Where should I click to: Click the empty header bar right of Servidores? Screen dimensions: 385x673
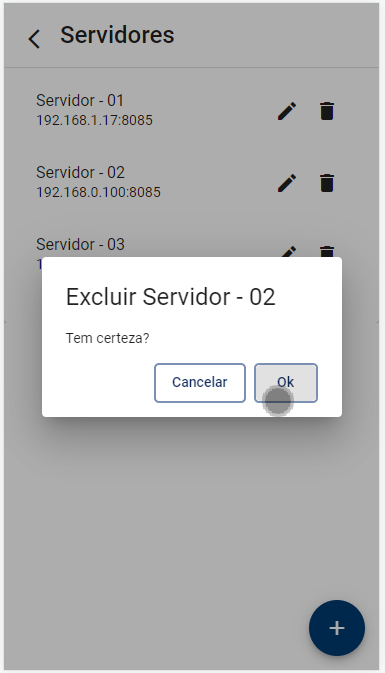[x=275, y=35]
